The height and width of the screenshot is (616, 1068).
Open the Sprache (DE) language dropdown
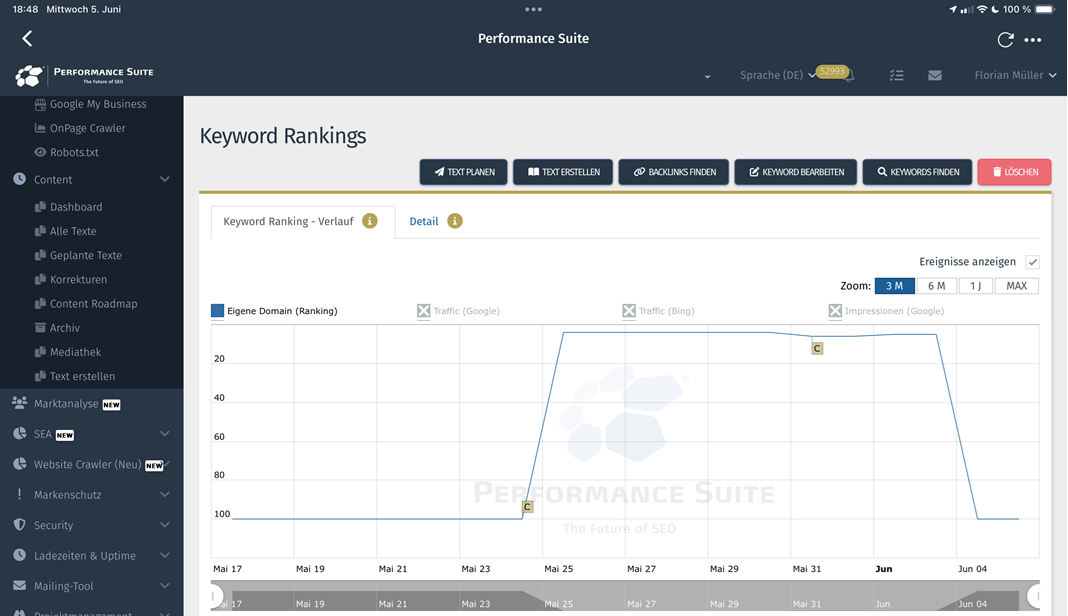click(x=776, y=75)
